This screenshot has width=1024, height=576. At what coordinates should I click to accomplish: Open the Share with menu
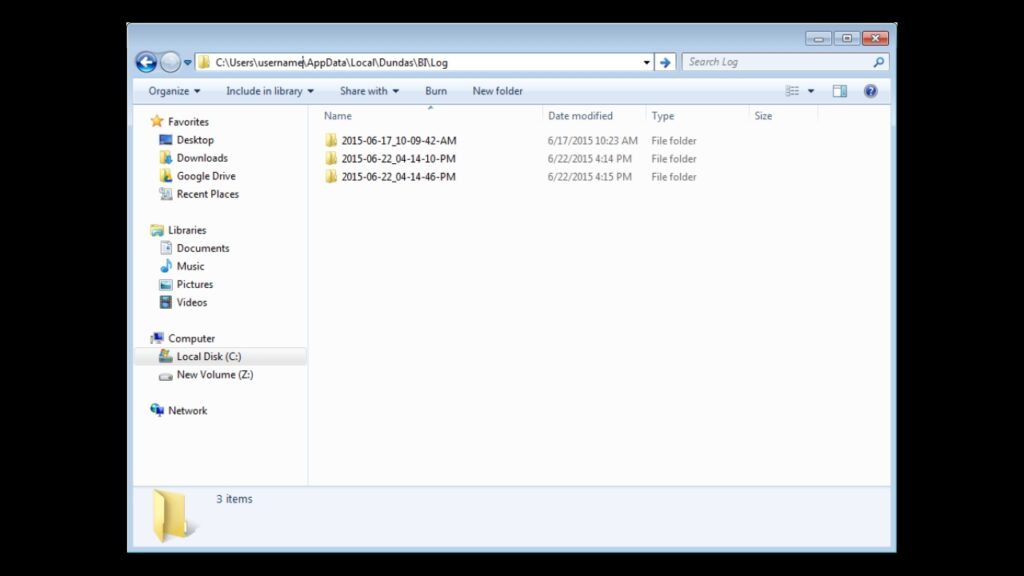[x=369, y=91]
